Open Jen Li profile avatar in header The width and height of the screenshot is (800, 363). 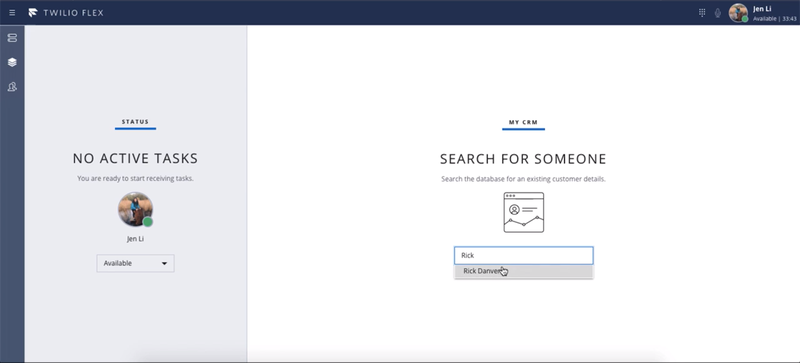pyautogui.click(x=738, y=13)
